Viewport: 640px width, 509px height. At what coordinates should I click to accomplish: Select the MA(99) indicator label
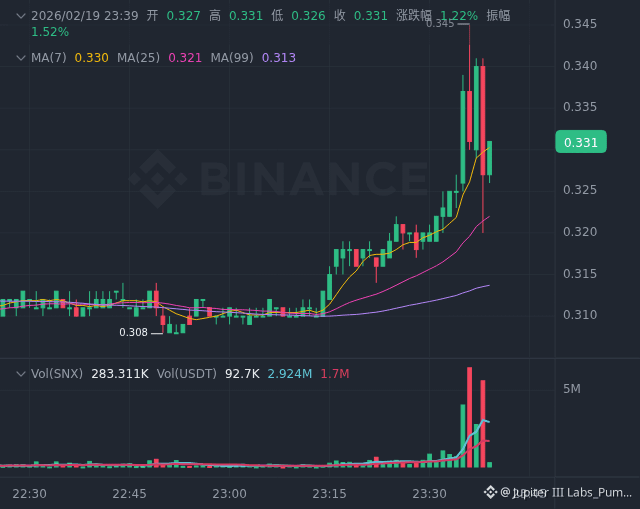[x=232, y=58]
